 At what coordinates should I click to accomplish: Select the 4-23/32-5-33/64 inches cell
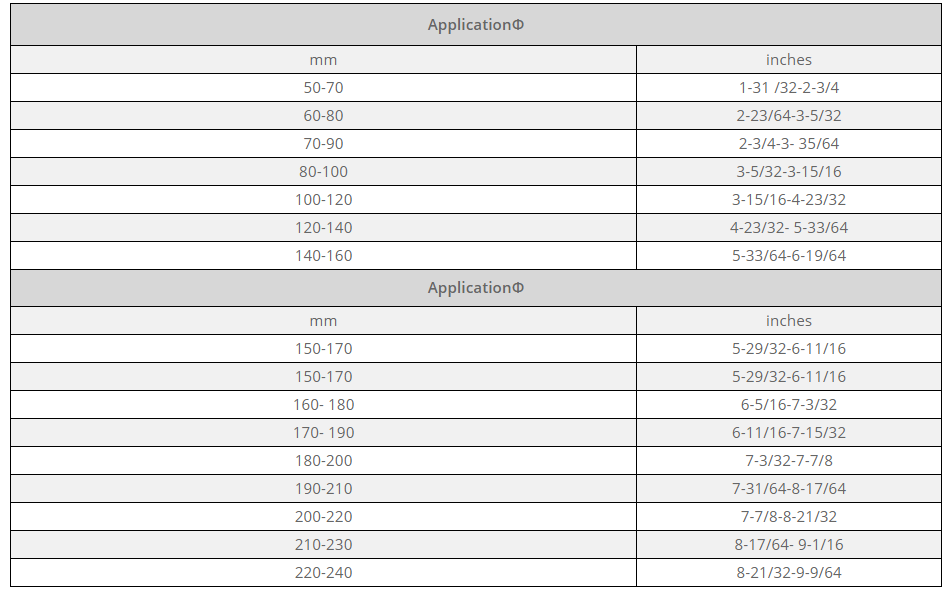pyautogui.click(x=789, y=228)
